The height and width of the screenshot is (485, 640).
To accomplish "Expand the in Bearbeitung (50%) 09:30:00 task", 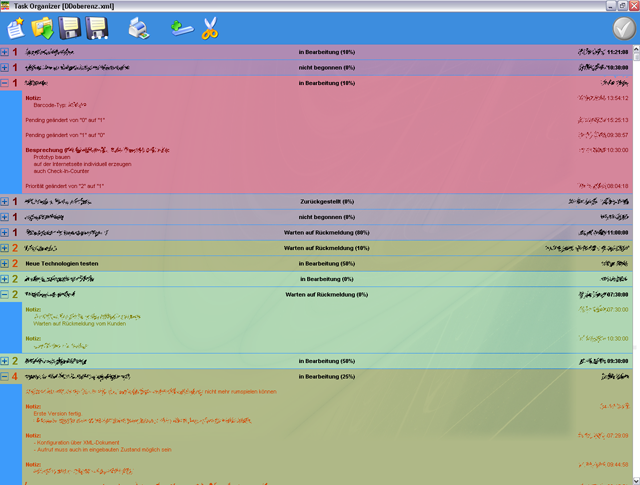I will [4, 361].
